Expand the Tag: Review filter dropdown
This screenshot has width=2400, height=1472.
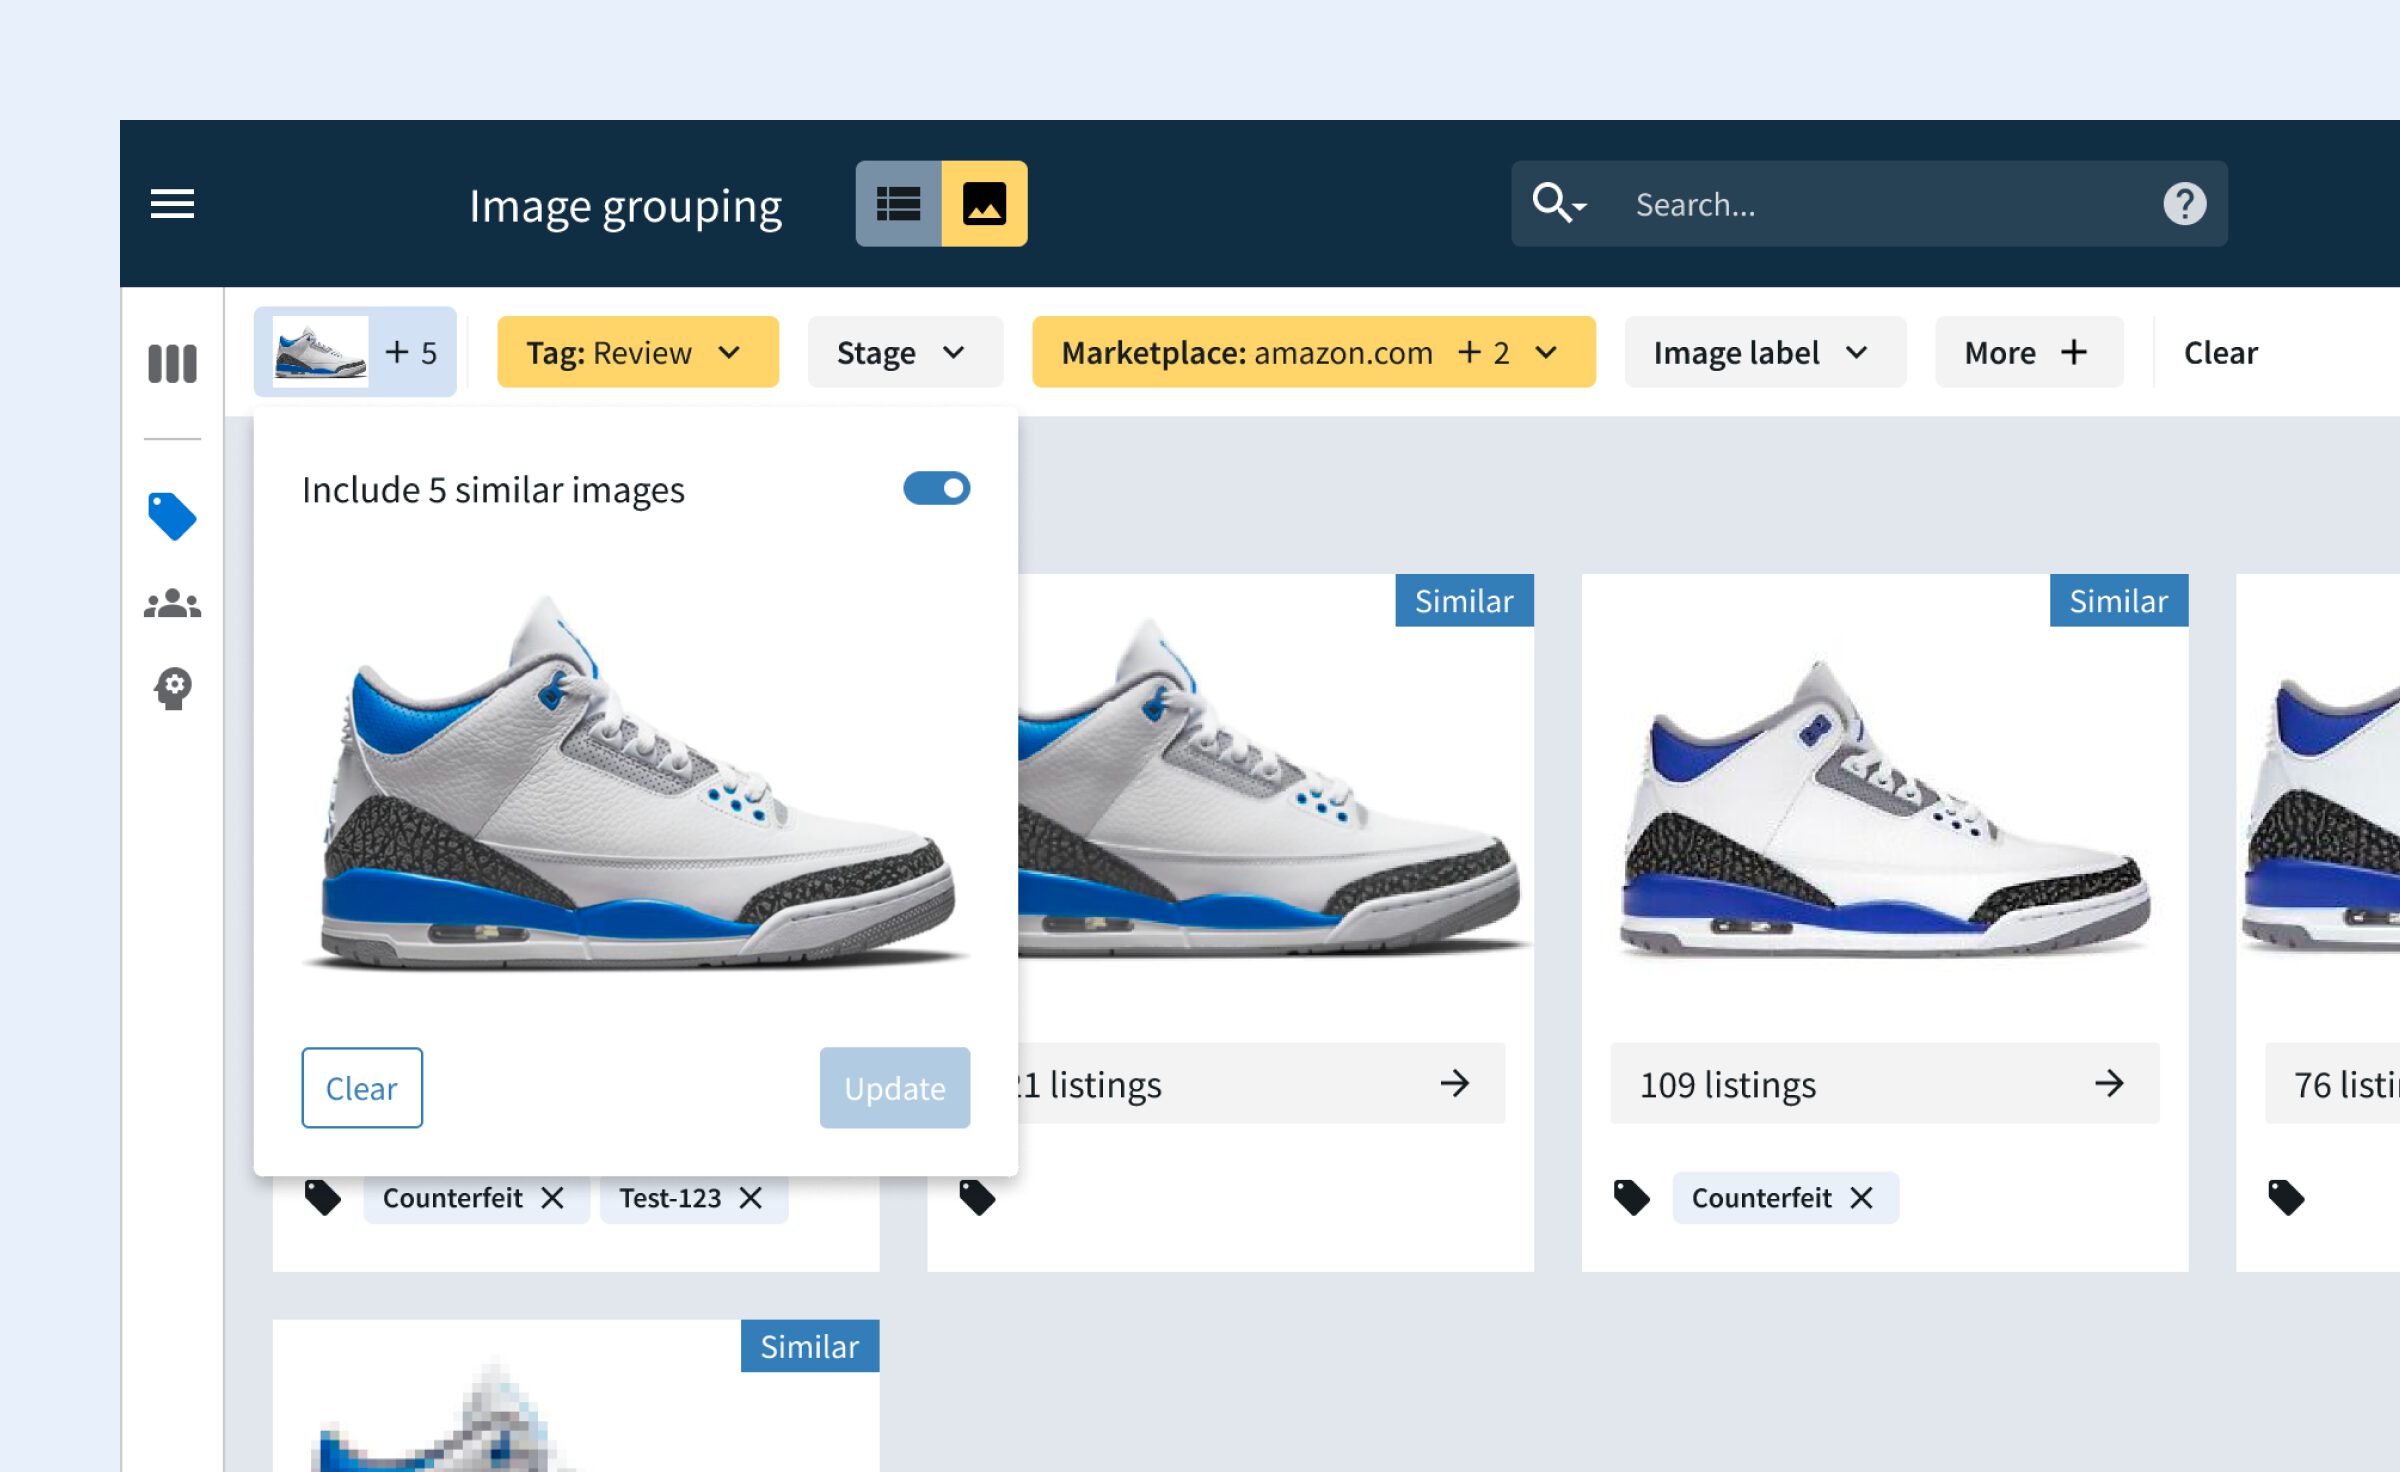637,352
